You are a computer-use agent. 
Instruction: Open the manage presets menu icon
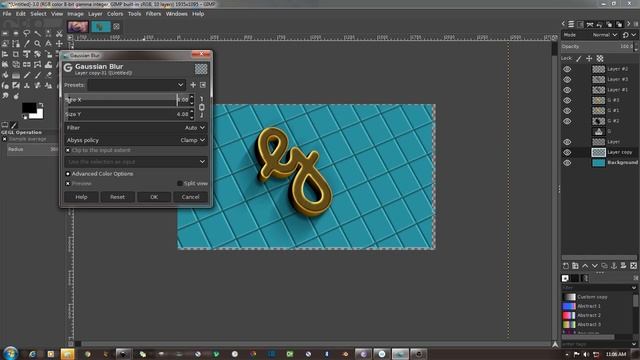click(203, 85)
